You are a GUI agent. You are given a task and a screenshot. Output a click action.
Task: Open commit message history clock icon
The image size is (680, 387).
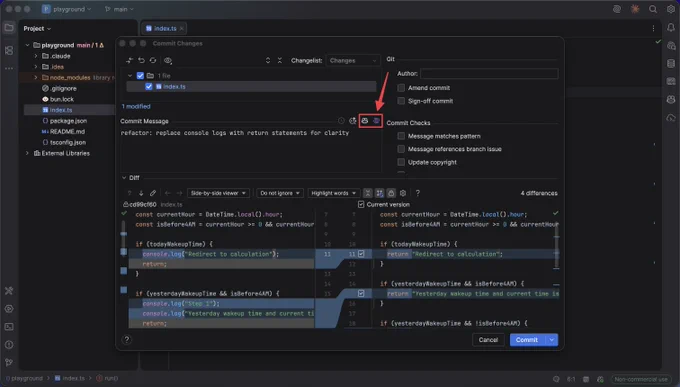341,121
